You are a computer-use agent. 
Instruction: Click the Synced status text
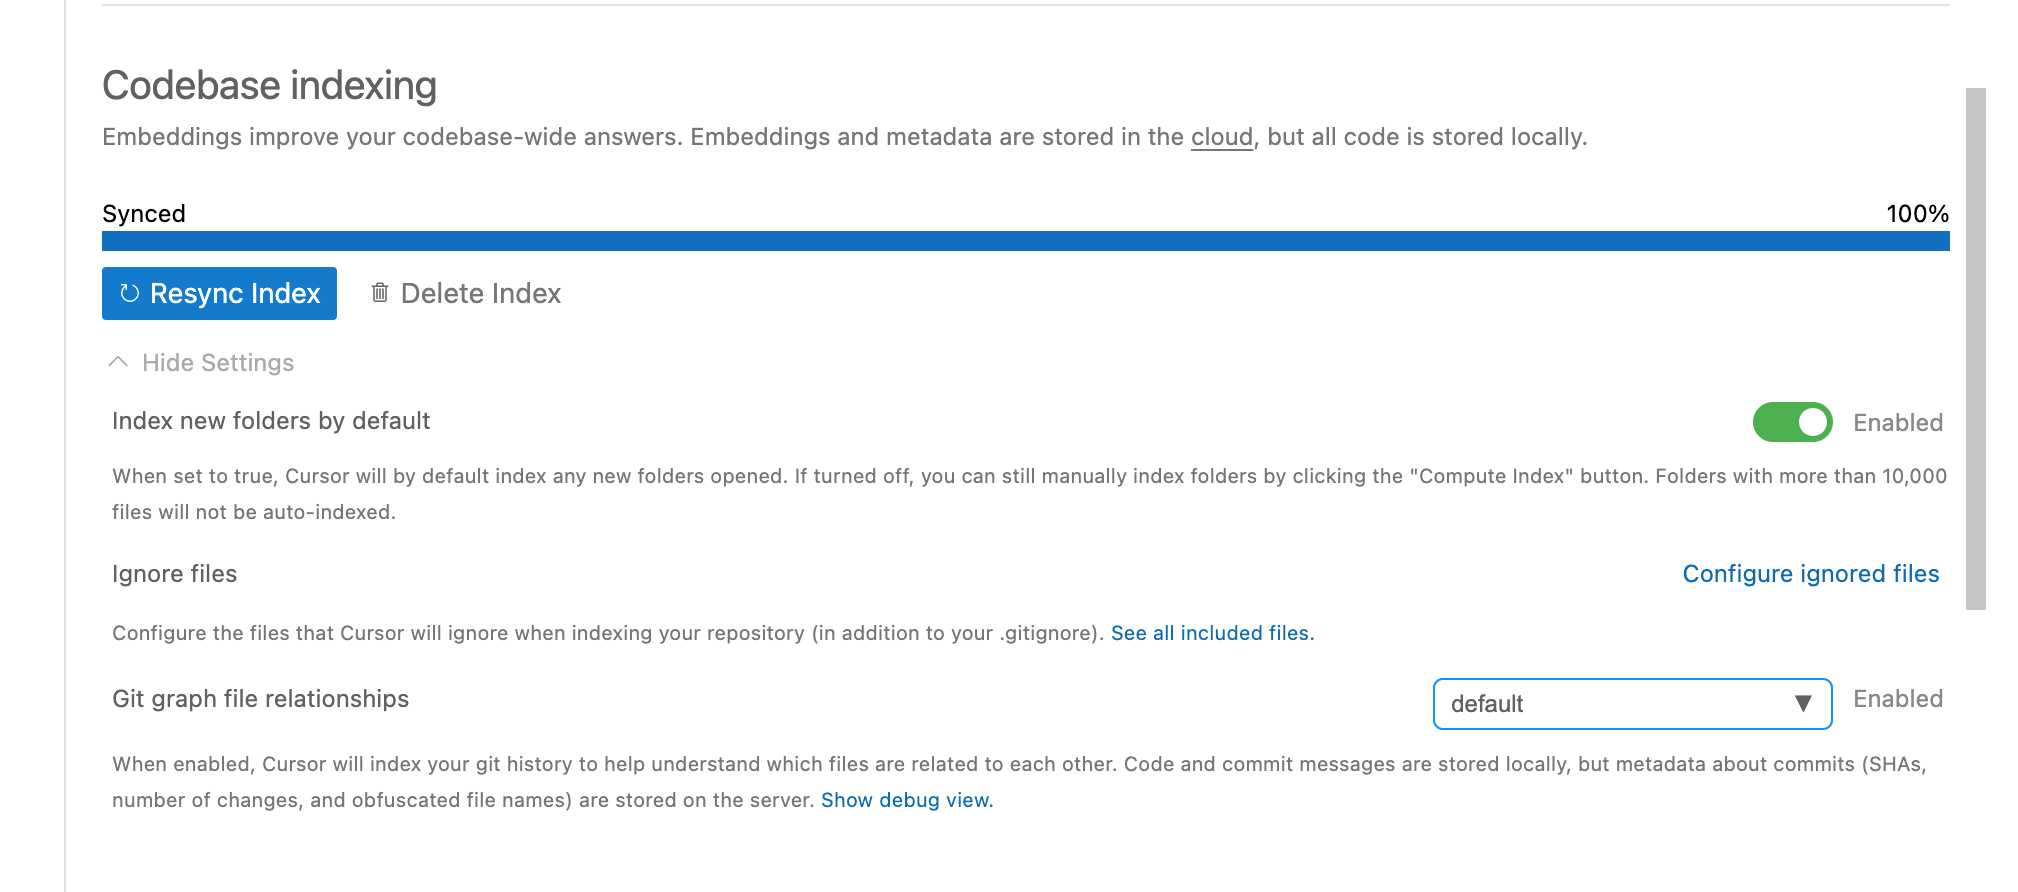(144, 214)
